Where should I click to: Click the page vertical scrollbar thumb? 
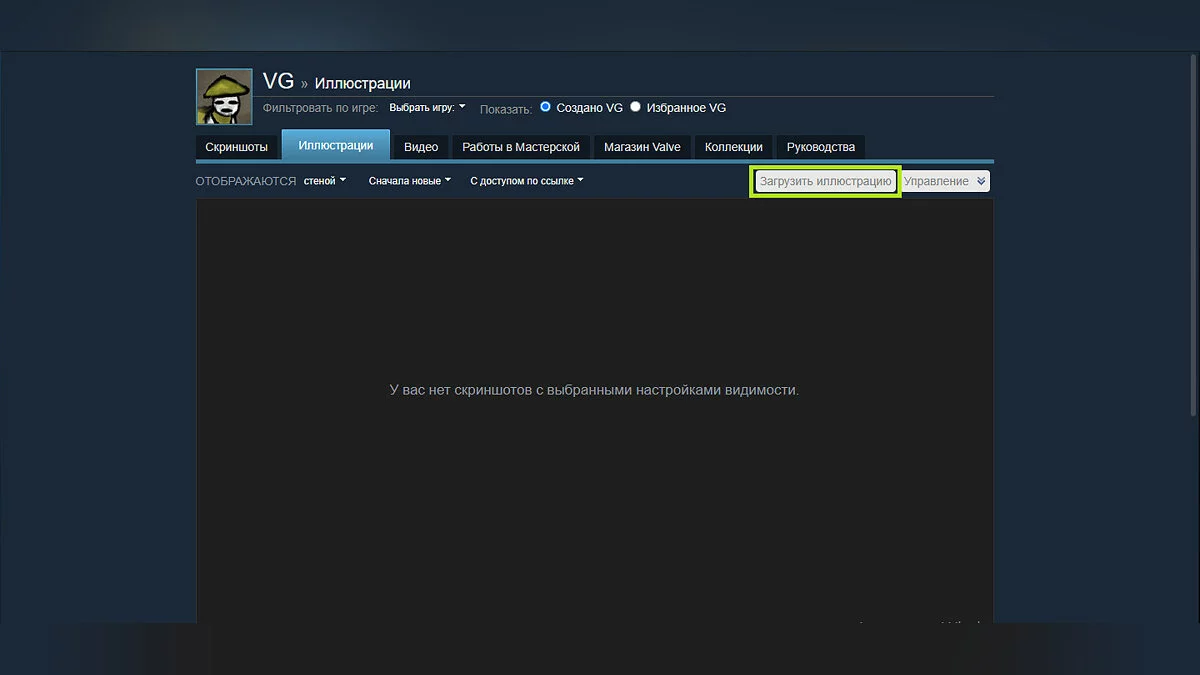tap(1194, 235)
